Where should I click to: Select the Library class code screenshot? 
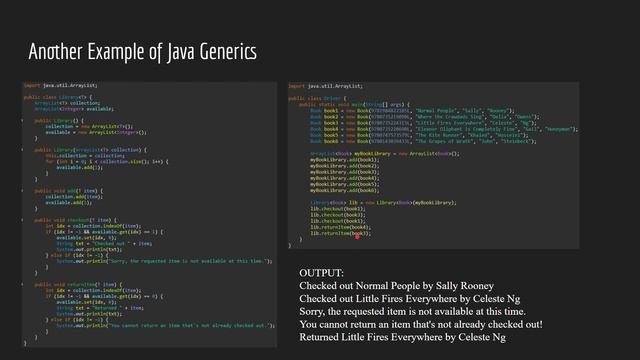[149, 214]
